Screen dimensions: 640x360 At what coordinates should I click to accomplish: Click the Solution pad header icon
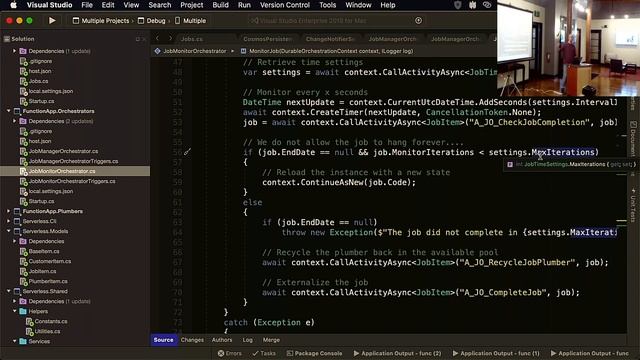tap(7, 39)
